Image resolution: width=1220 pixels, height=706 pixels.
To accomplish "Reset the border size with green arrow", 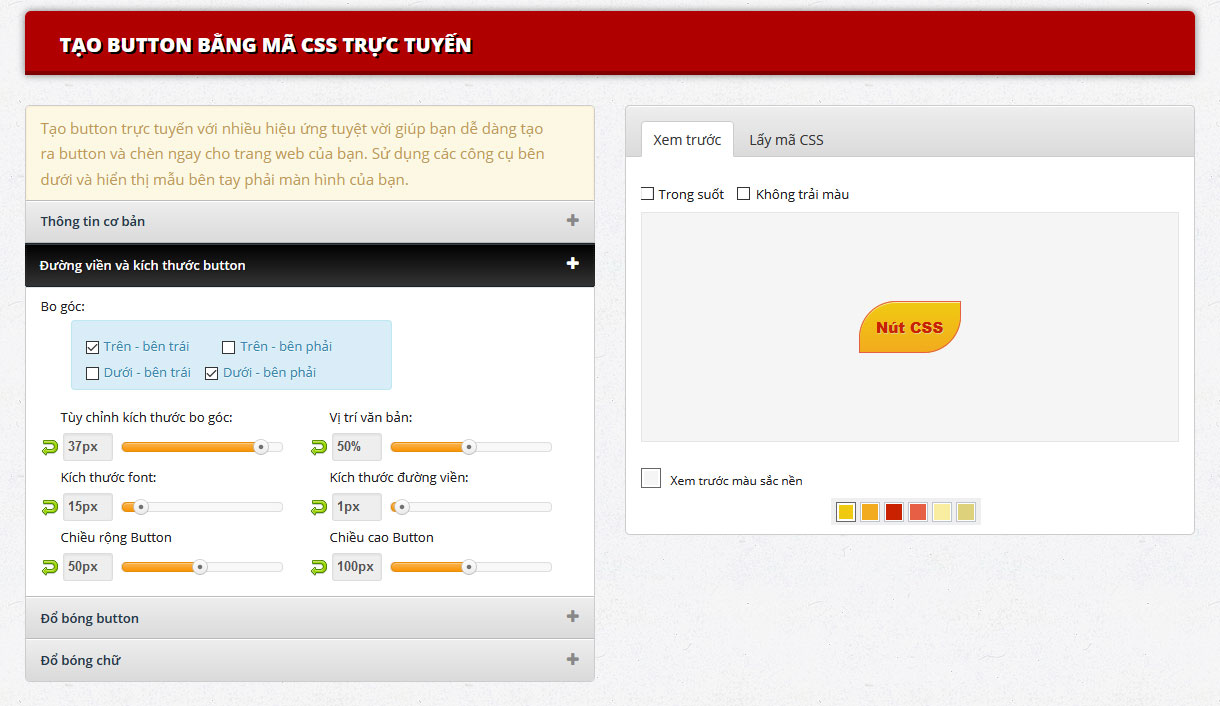I will coord(319,507).
